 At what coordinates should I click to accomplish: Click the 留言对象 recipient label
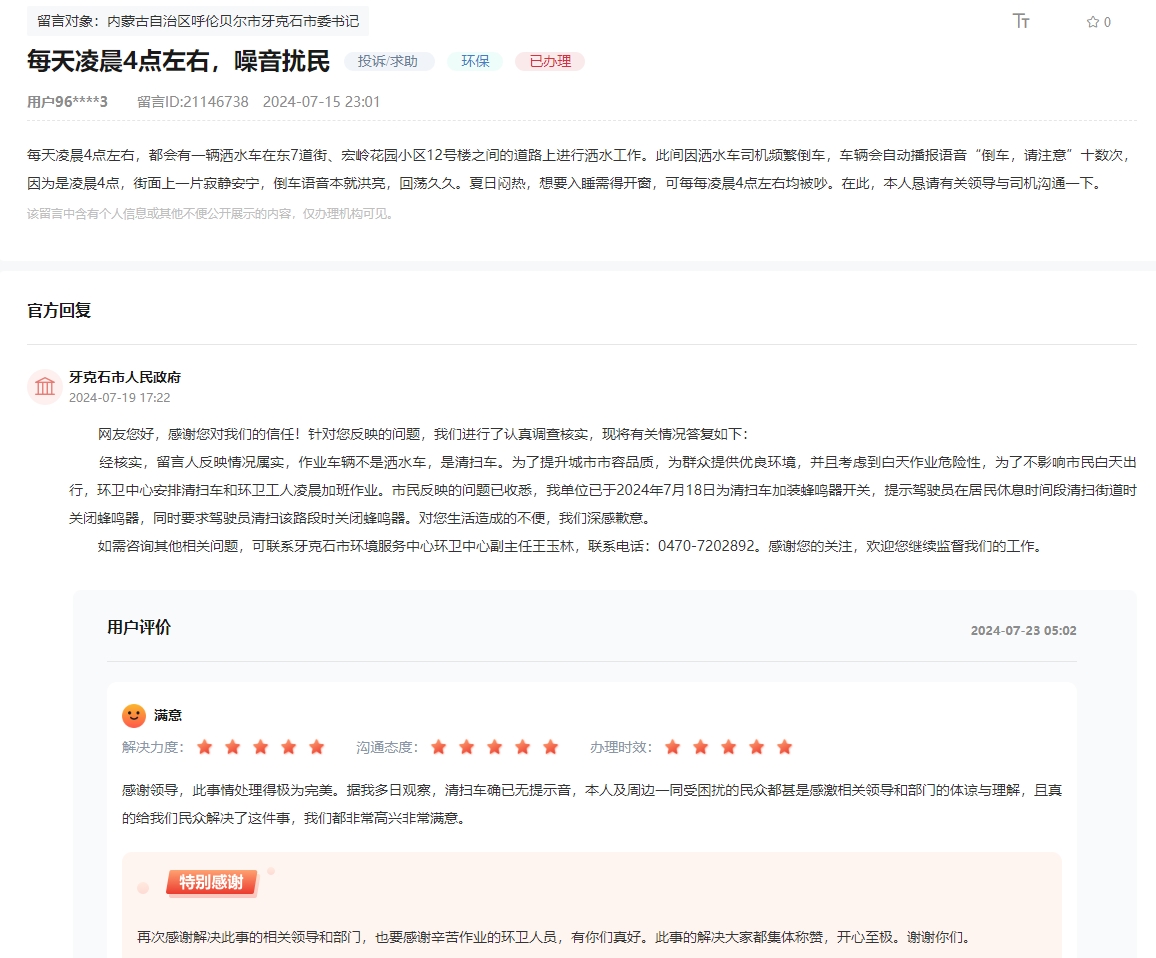pos(198,20)
